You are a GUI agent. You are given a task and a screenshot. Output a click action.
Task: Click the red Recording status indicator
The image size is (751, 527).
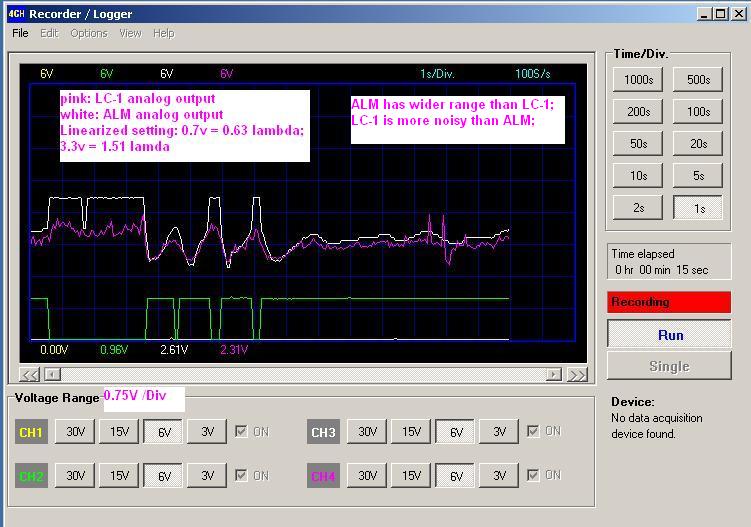coord(668,302)
